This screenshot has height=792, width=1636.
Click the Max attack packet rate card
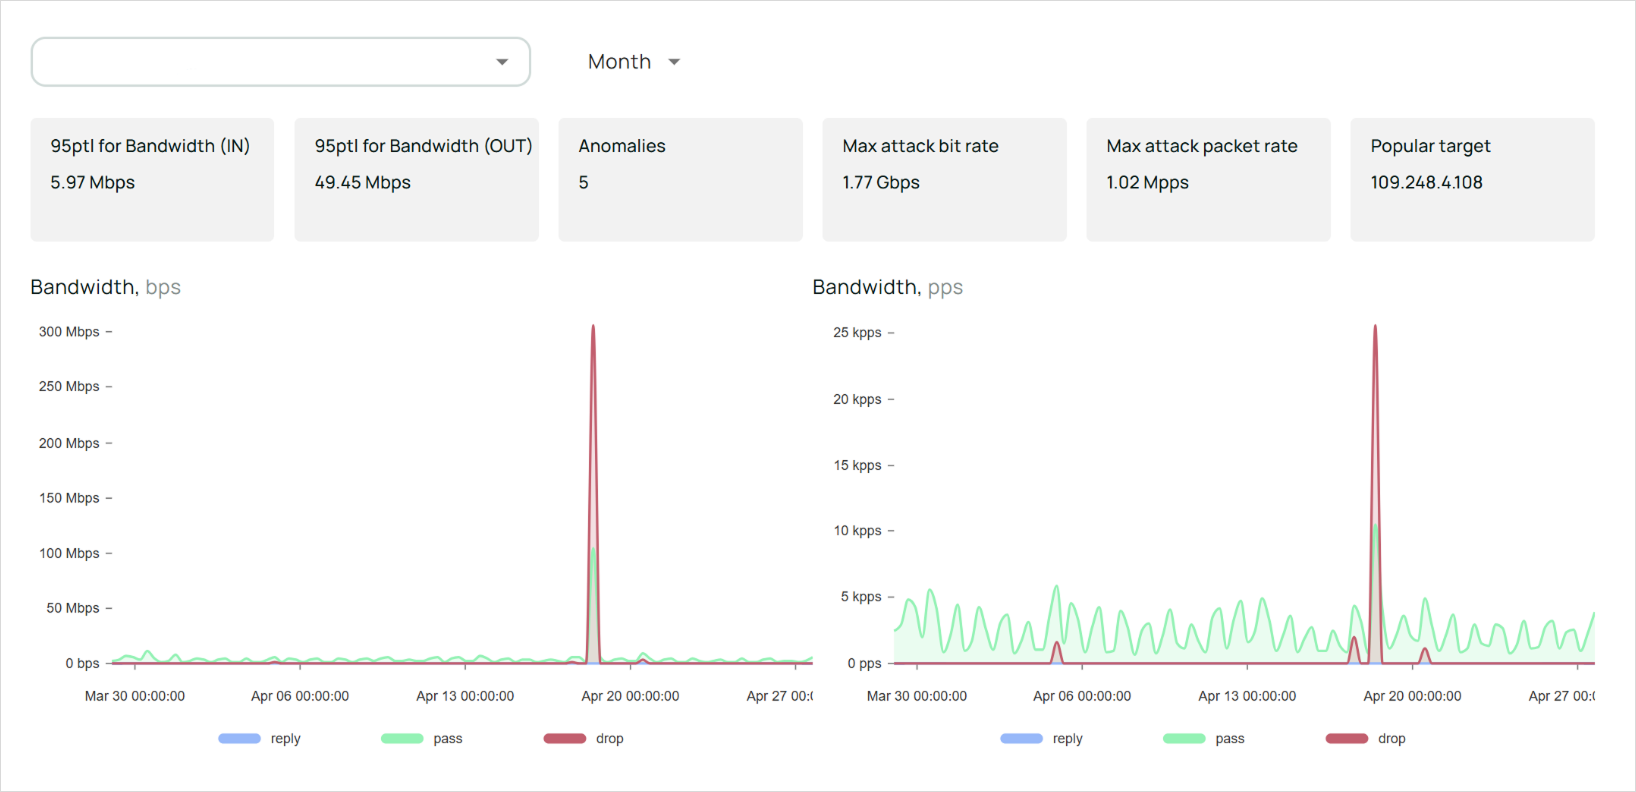click(1208, 180)
